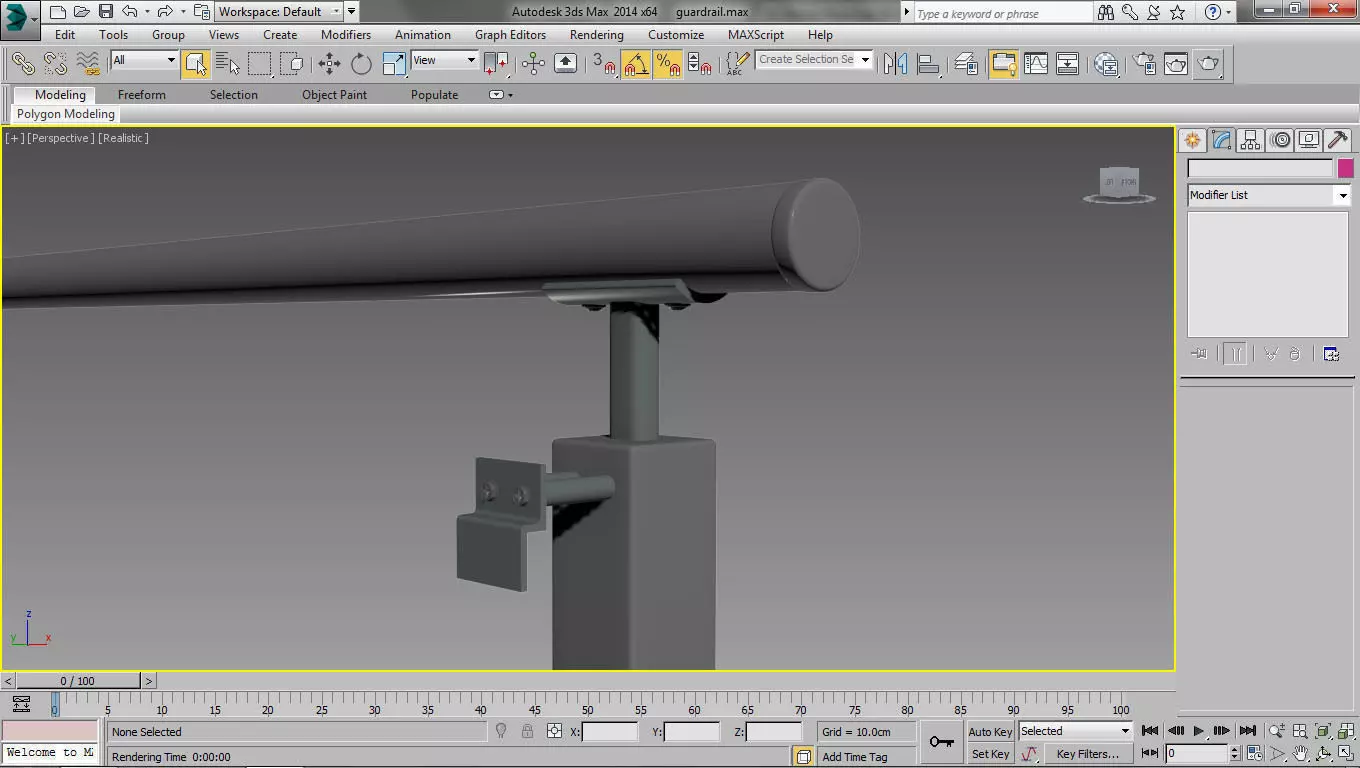Toggle the Graphite Ribbon display button
1360x768 pixels.
(1003, 63)
